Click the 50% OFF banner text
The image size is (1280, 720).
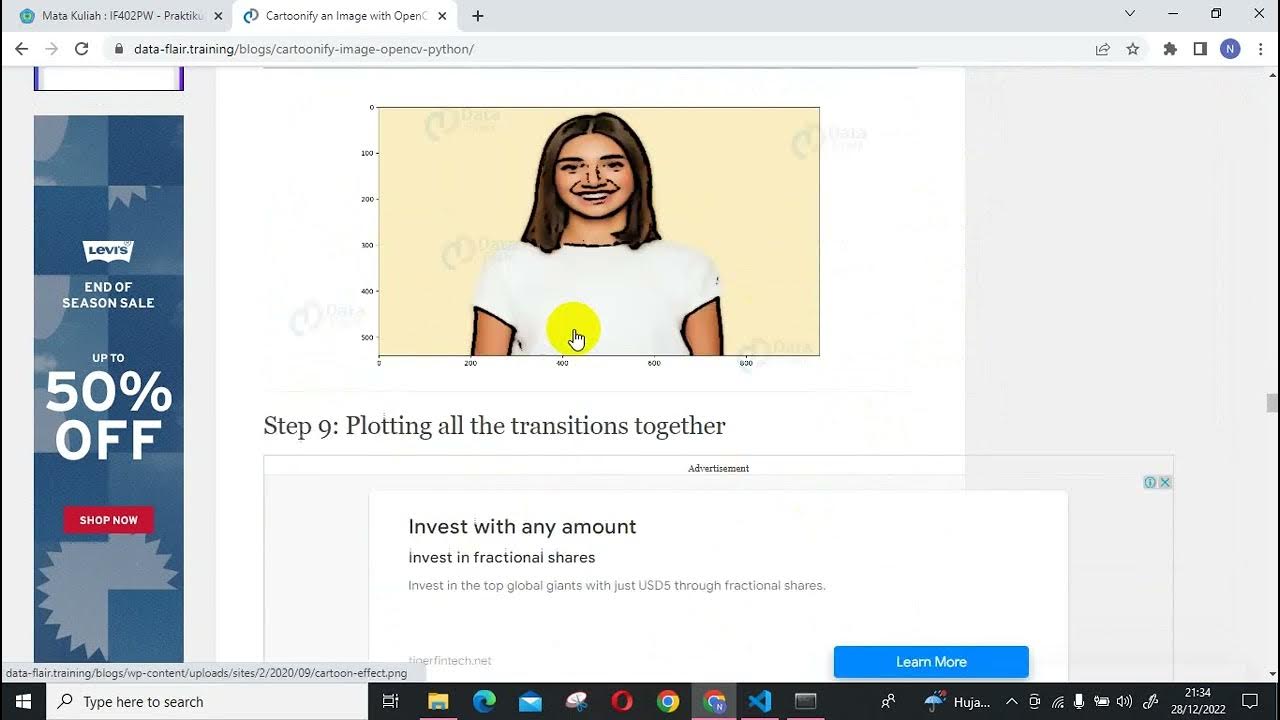[x=108, y=416]
